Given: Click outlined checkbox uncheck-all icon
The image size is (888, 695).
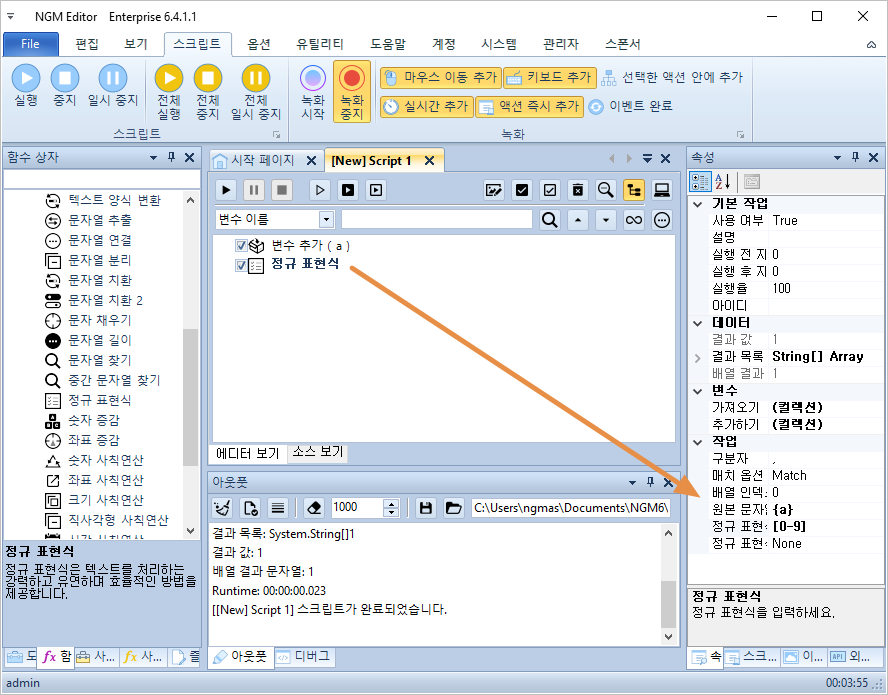Looking at the screenshot, I should 550,190.
